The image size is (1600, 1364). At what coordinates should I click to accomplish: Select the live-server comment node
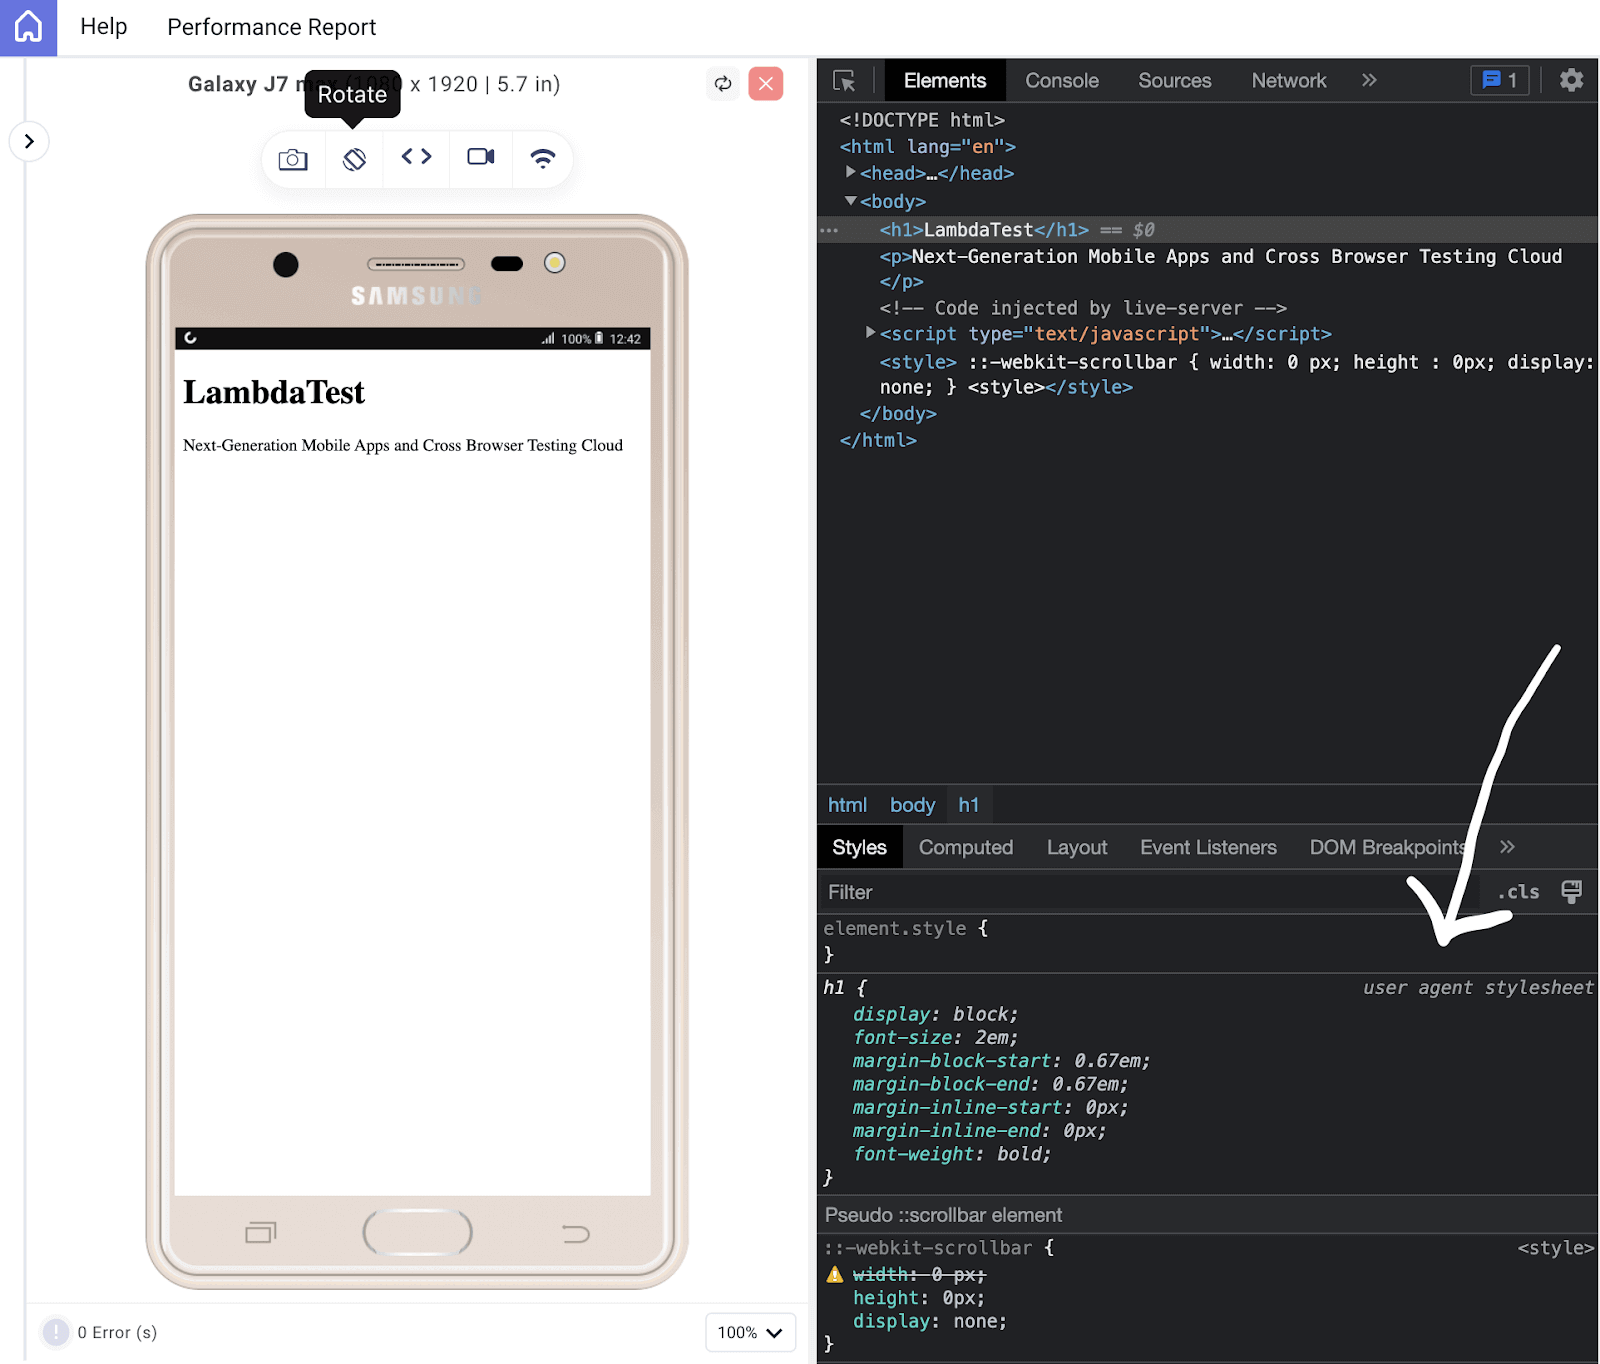(1083, 308)
